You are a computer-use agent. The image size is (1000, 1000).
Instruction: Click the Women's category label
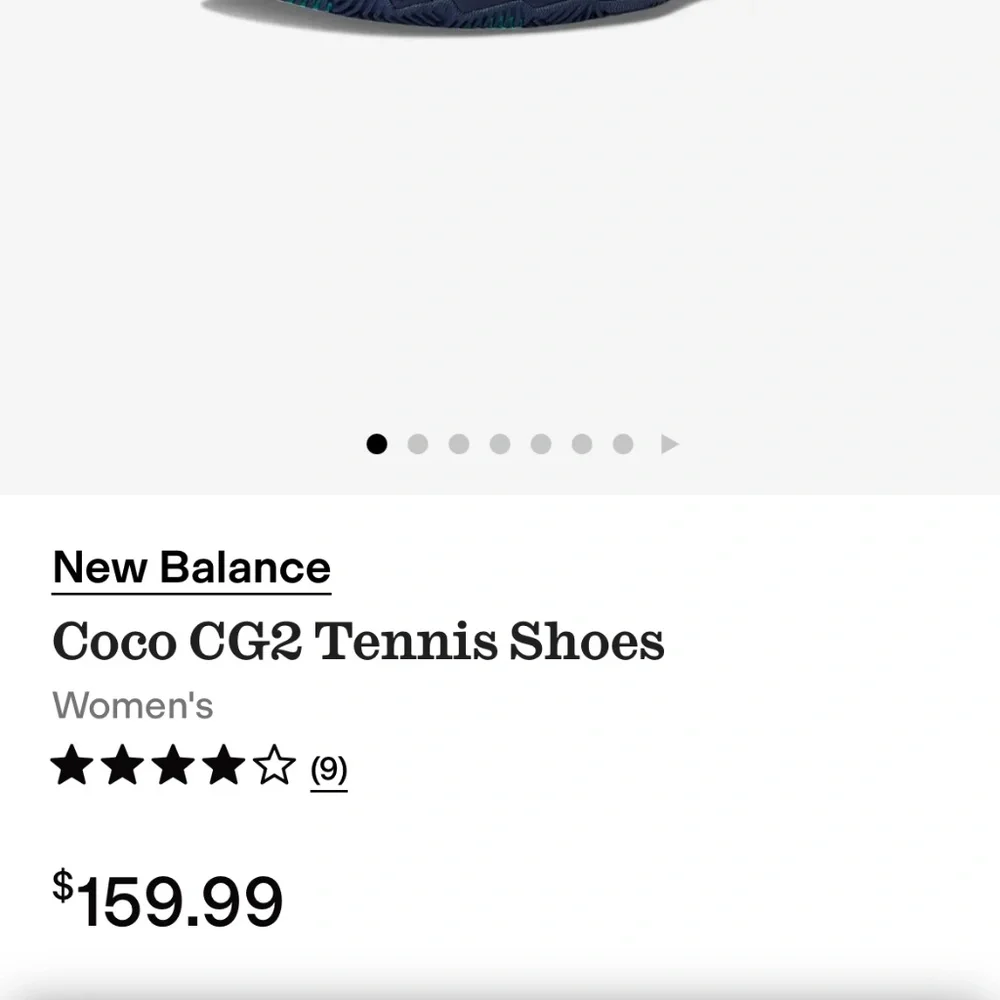pyautogui.click(x=131, y=705)
